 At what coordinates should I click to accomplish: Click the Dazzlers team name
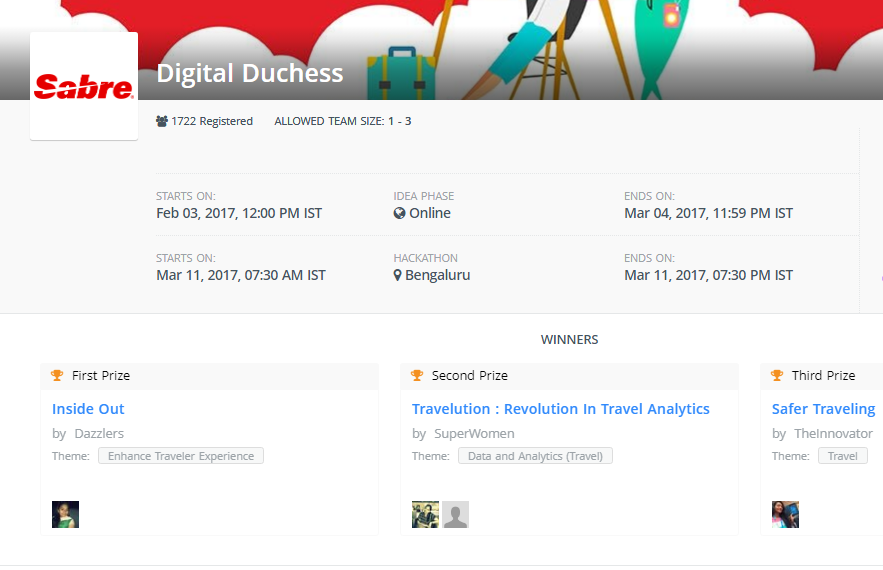pyautogui.click(x=99, y=434)
